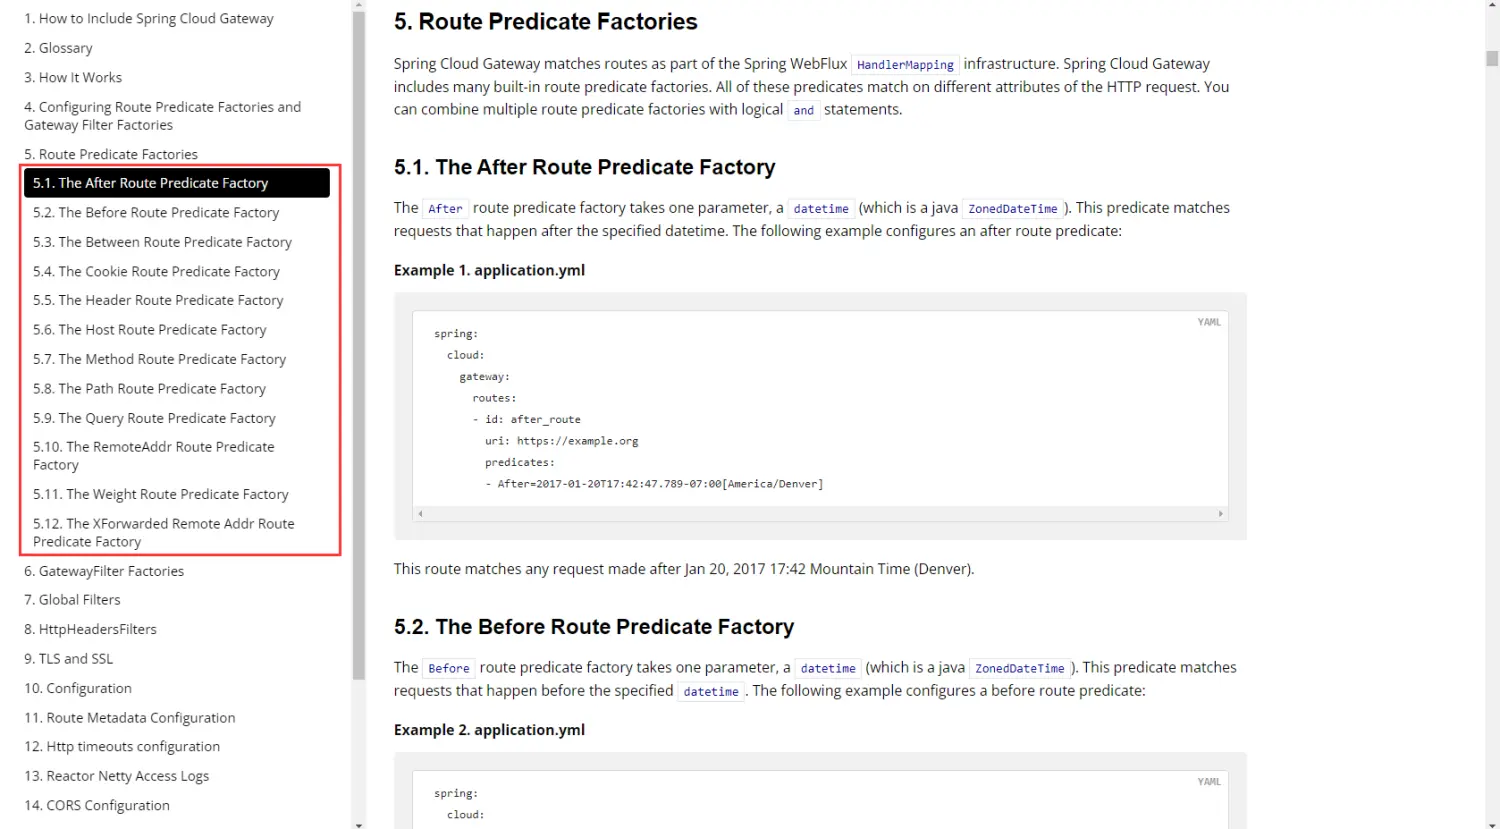Open 14. CORS Configuration link
The width and height of the screenshot is (1500, 829).
pyautogui.click(x=97, y=806)
